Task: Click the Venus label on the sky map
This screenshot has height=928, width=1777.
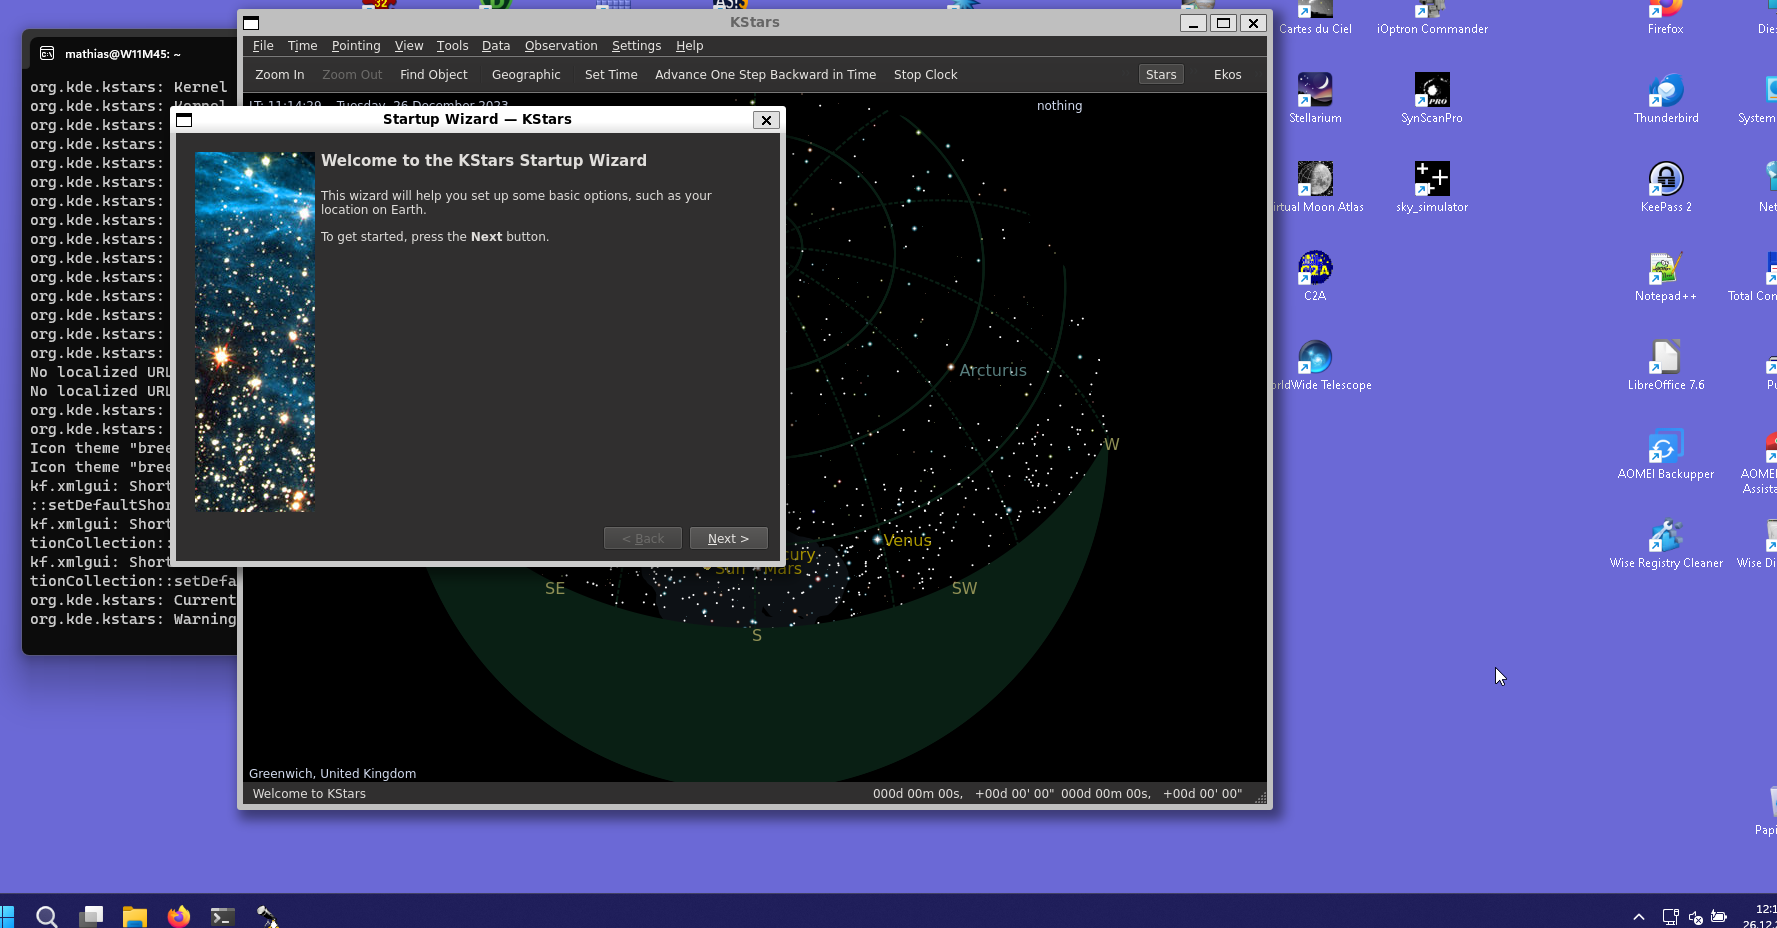Action: tap(908, 541)
